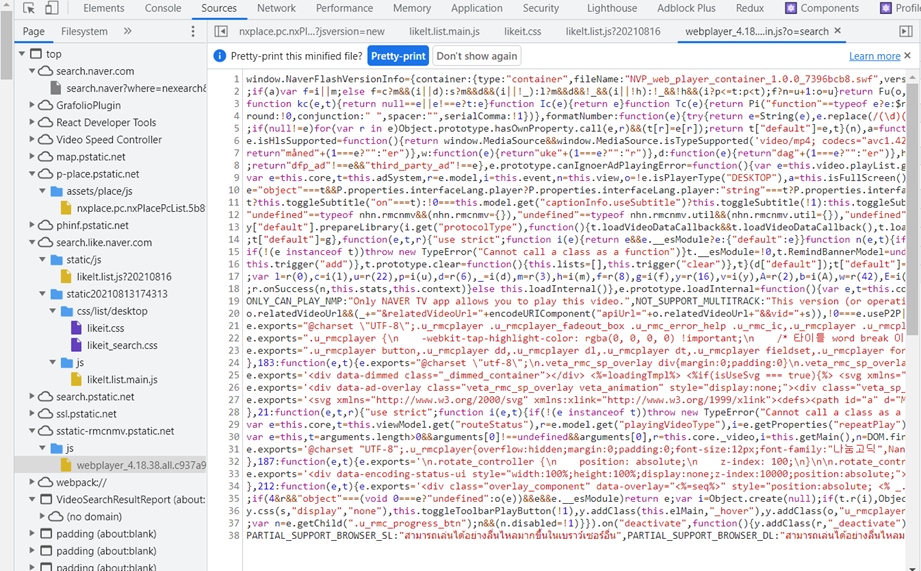The width and height of the screenshot is (921, 571).
Task: Activate the inspect element picker icon
Action: click(x=29, y=8)
